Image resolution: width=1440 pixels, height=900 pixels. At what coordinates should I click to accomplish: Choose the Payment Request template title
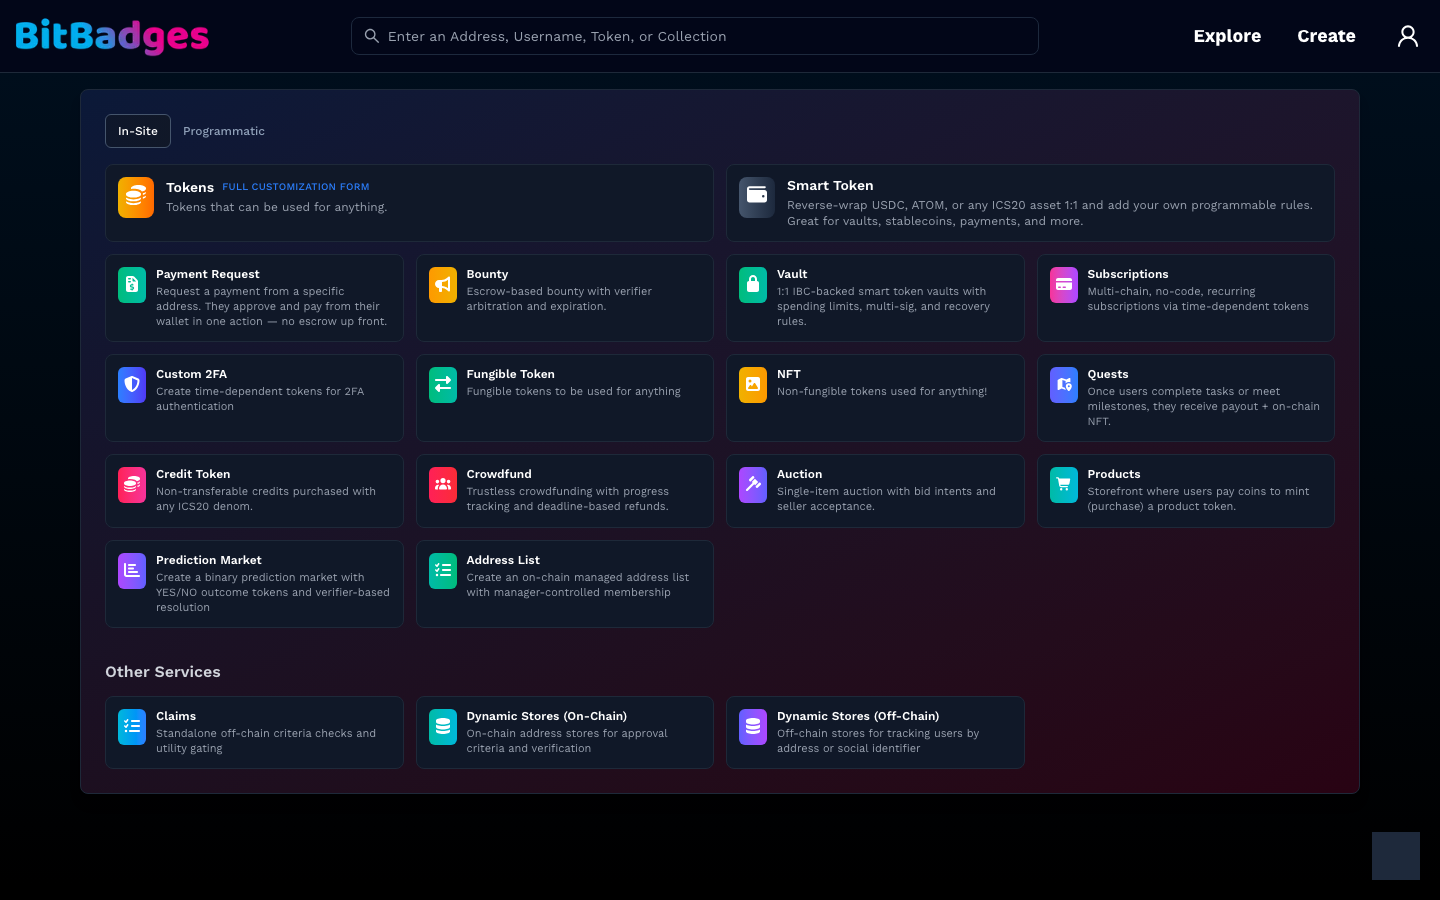pyautogui.click(x=208, y=274)
